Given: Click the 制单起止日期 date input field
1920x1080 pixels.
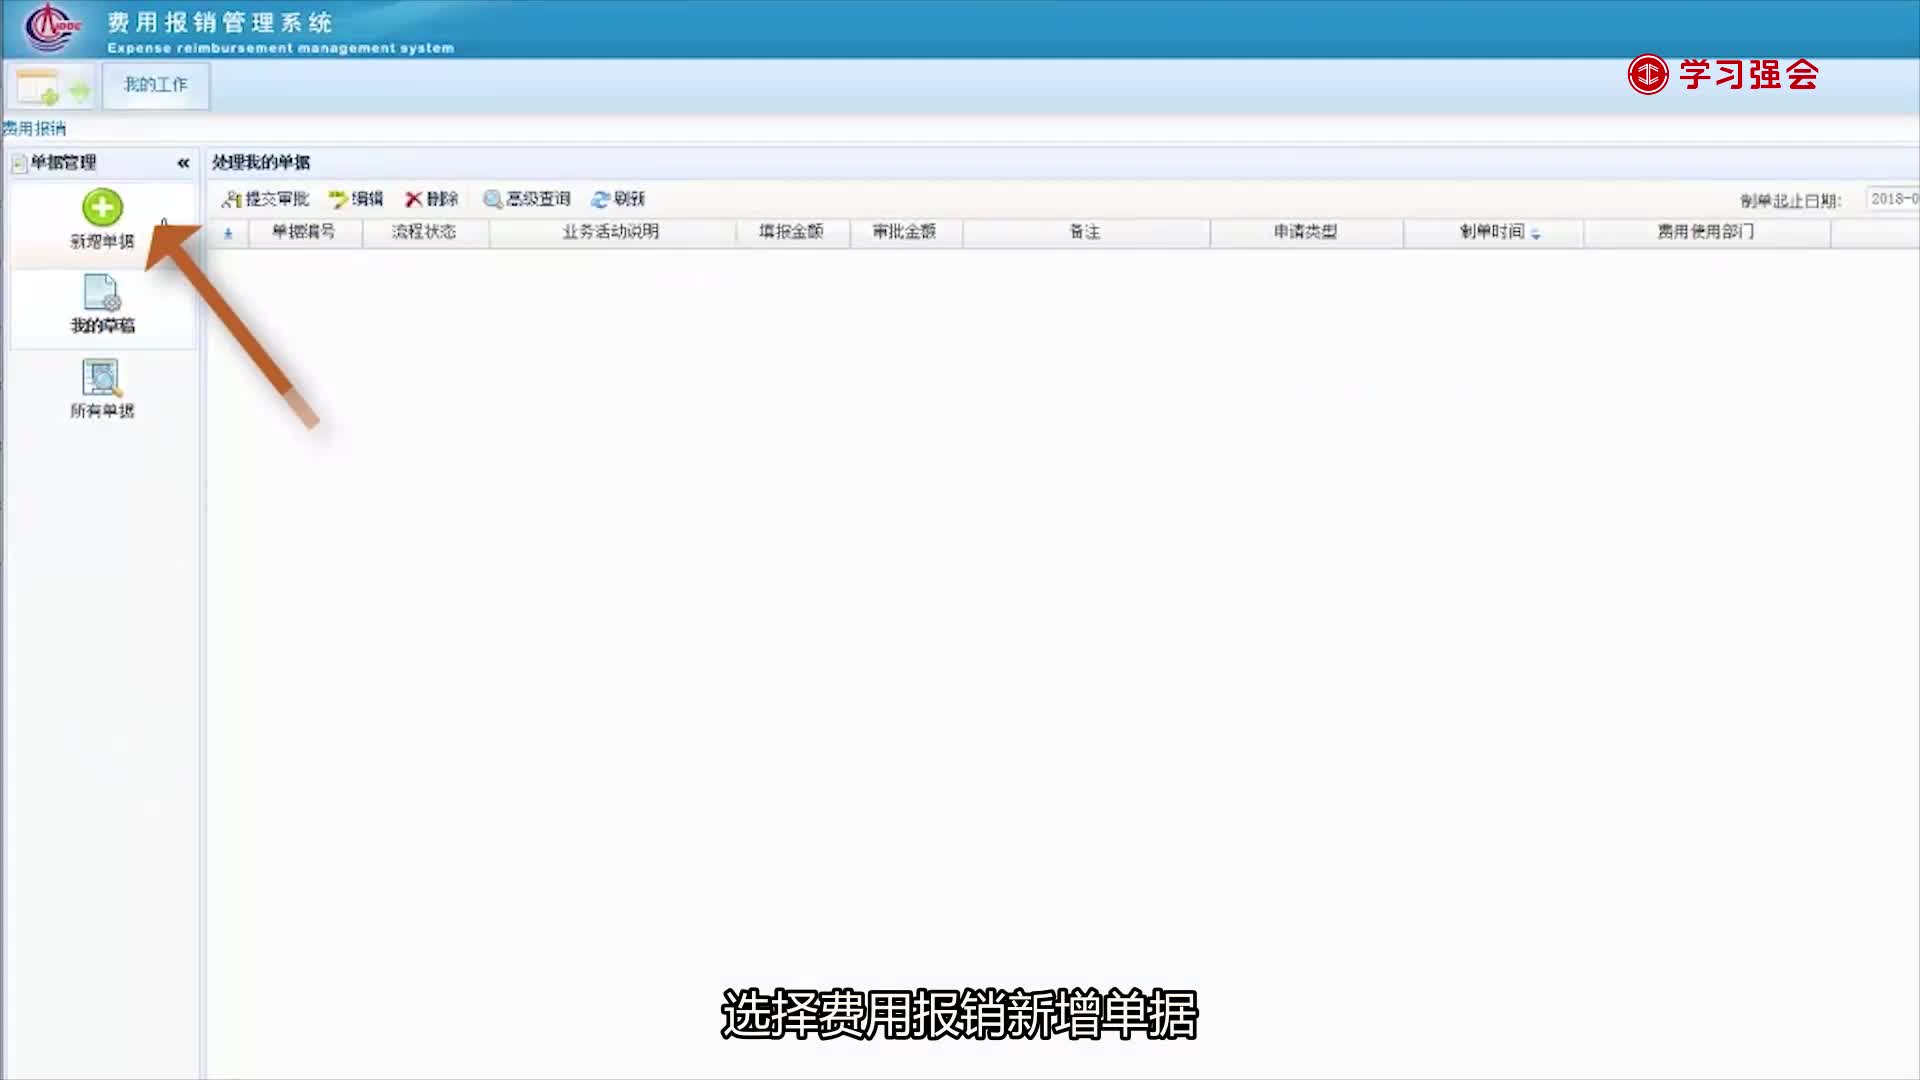Looking at the screenshot, I should click(x=1893, y=200).
